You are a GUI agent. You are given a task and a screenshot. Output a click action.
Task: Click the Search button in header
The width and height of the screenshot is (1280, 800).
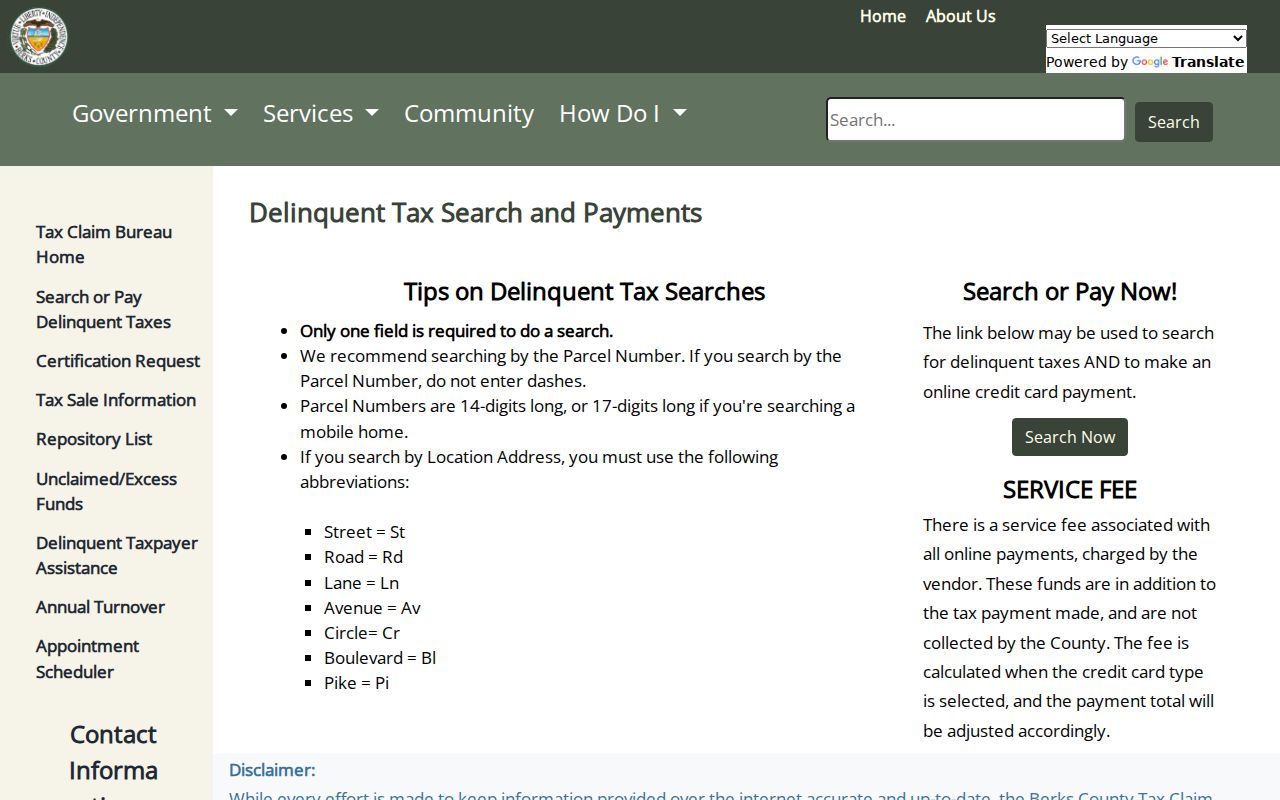tap(1173, 122)
